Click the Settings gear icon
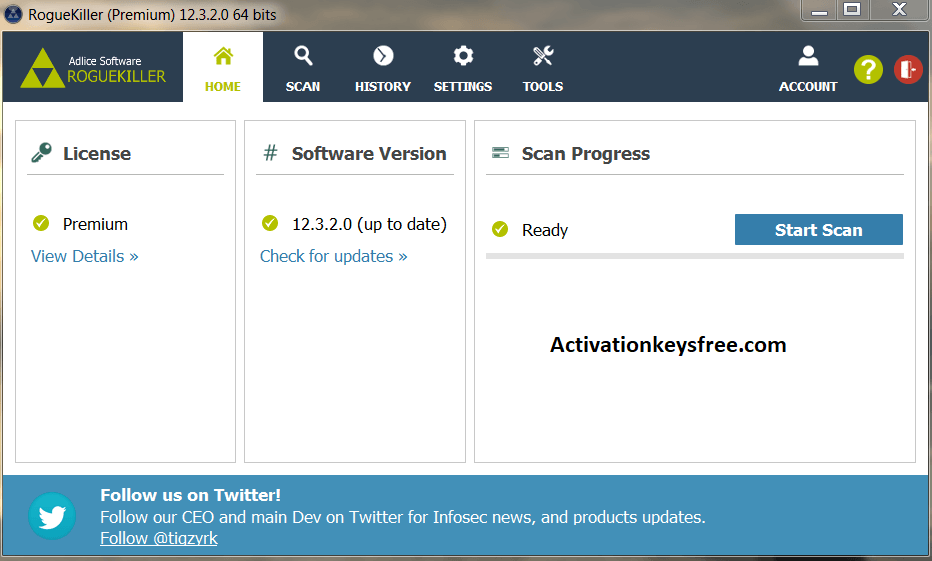The width and height of the screenshot is (932, 561). [x=463, y=56]
